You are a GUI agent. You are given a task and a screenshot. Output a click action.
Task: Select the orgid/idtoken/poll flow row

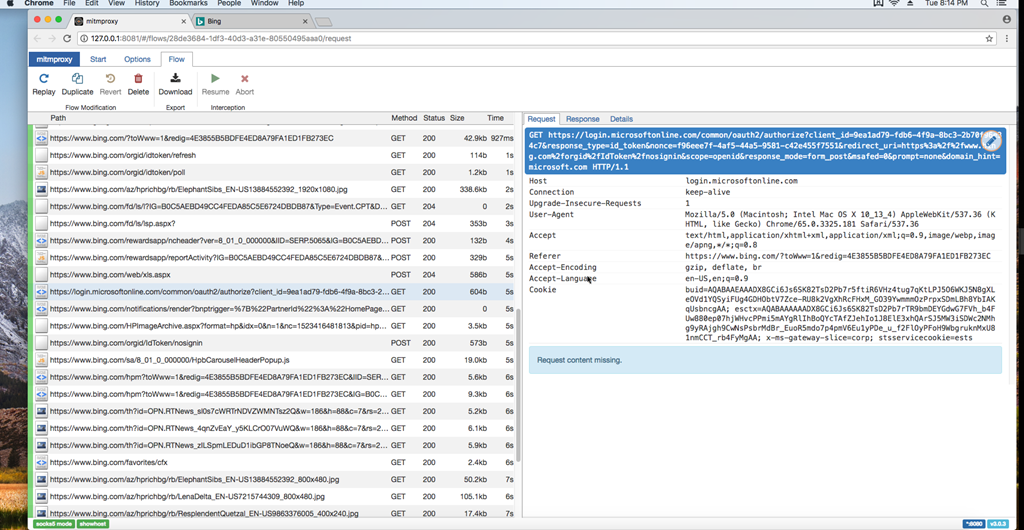(x=274, y=172)
